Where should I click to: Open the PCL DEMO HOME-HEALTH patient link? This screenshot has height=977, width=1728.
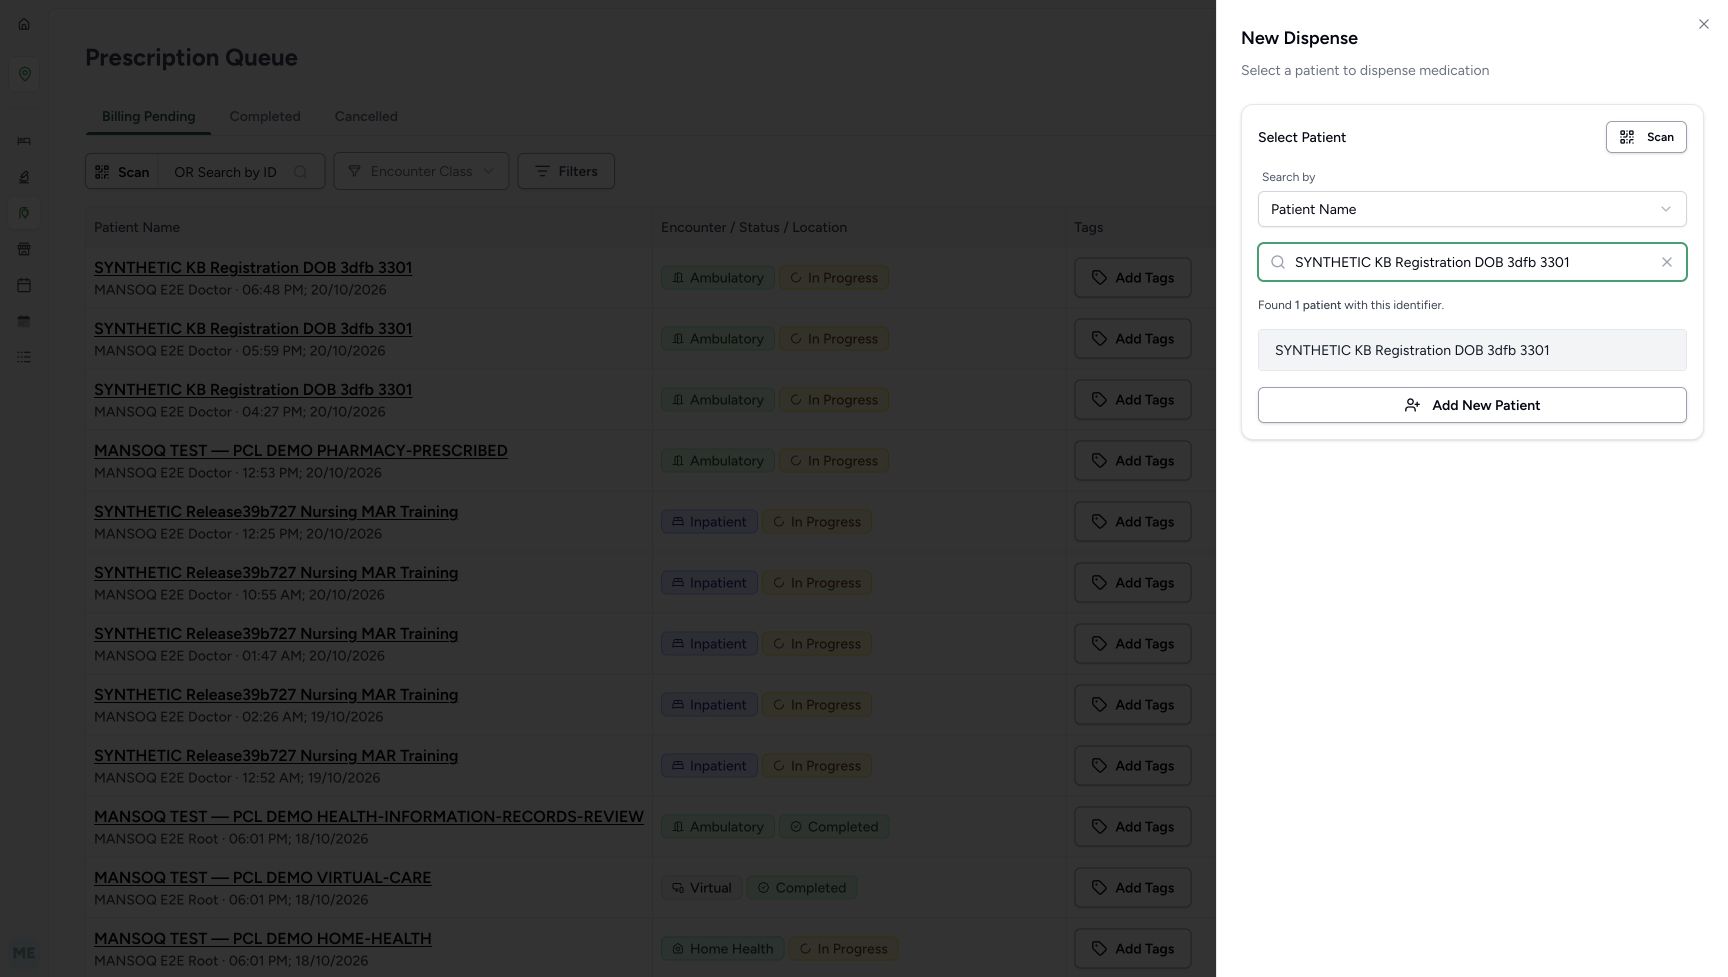(263, 938)
